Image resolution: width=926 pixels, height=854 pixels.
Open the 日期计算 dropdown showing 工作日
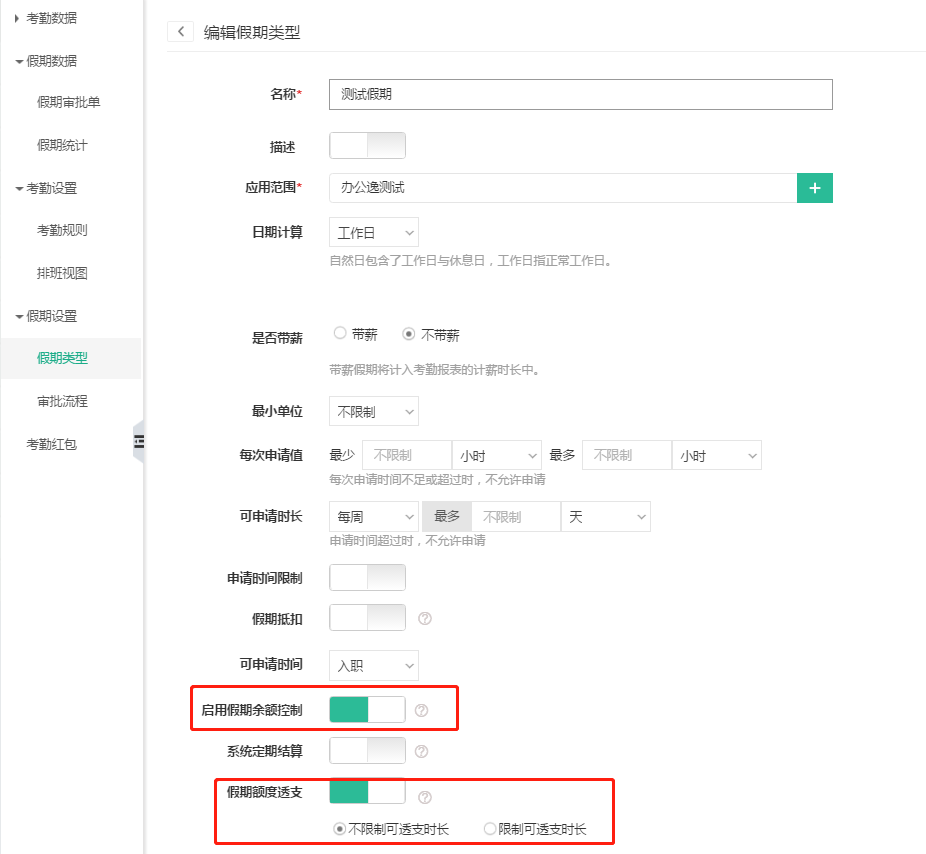click(374, 232)
